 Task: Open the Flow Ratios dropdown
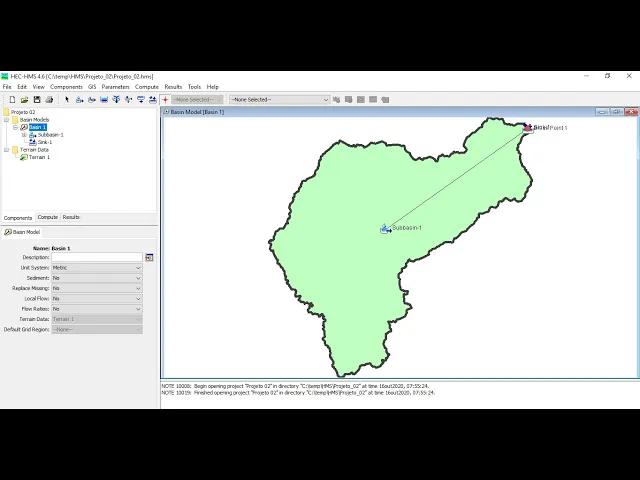(97, 309)
